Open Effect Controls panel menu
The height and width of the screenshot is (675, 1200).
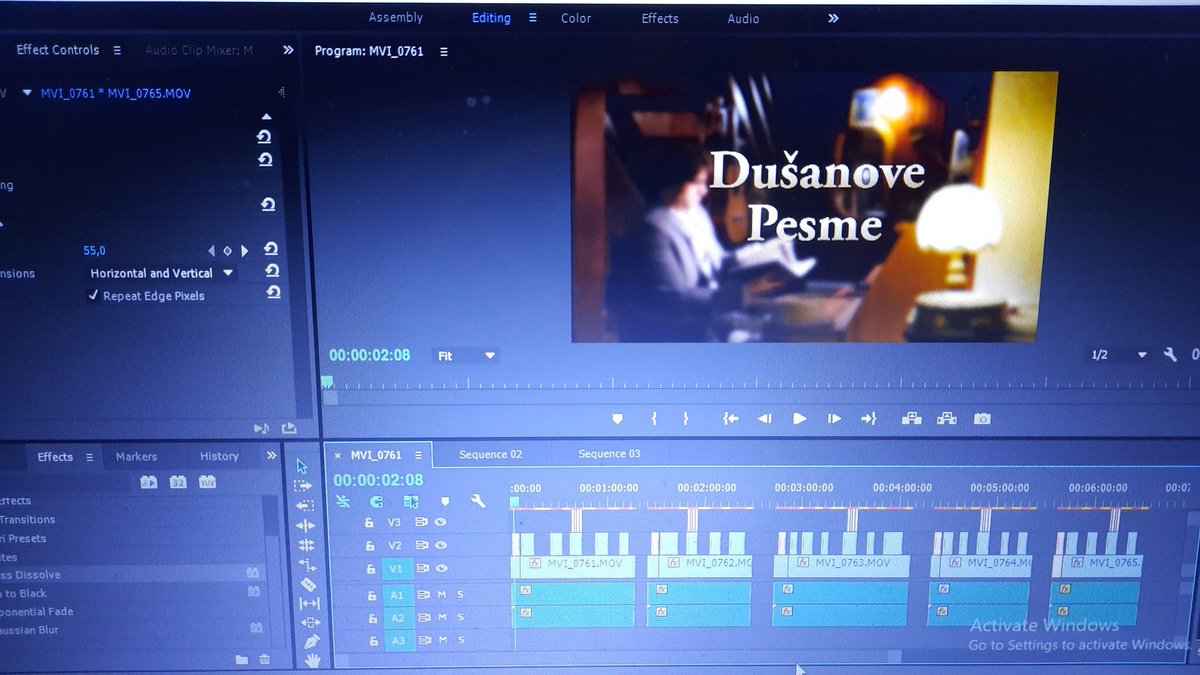pos(117,50)
